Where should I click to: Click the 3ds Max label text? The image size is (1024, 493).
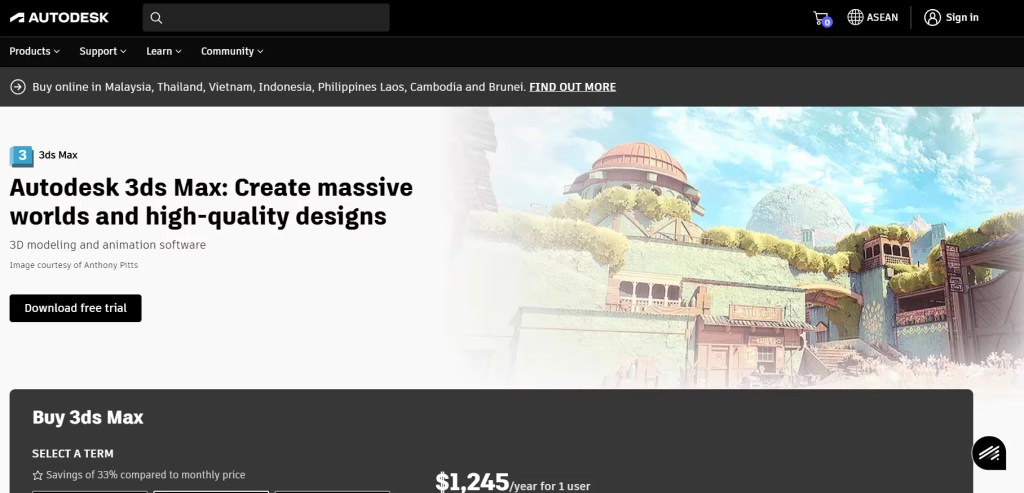point(58,155)
